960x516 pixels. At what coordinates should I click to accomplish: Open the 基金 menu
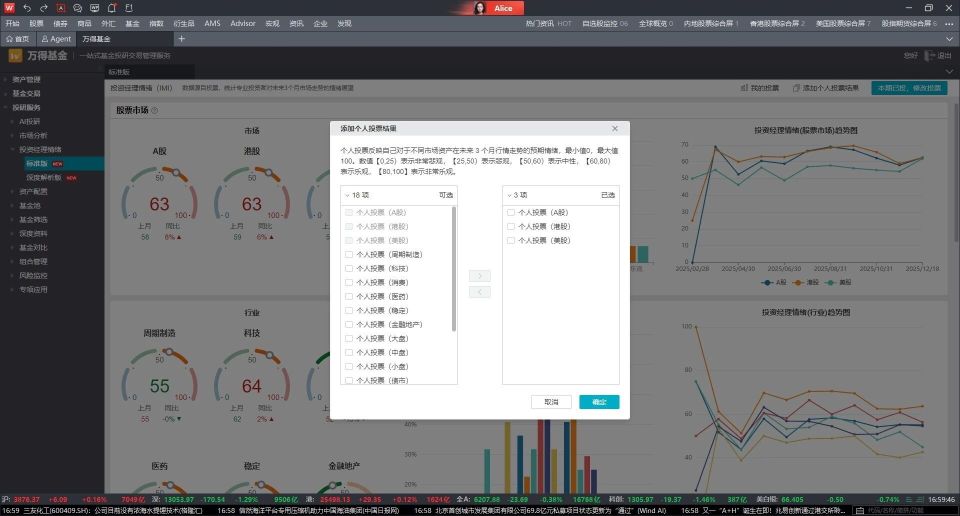[x=132, y=23]
